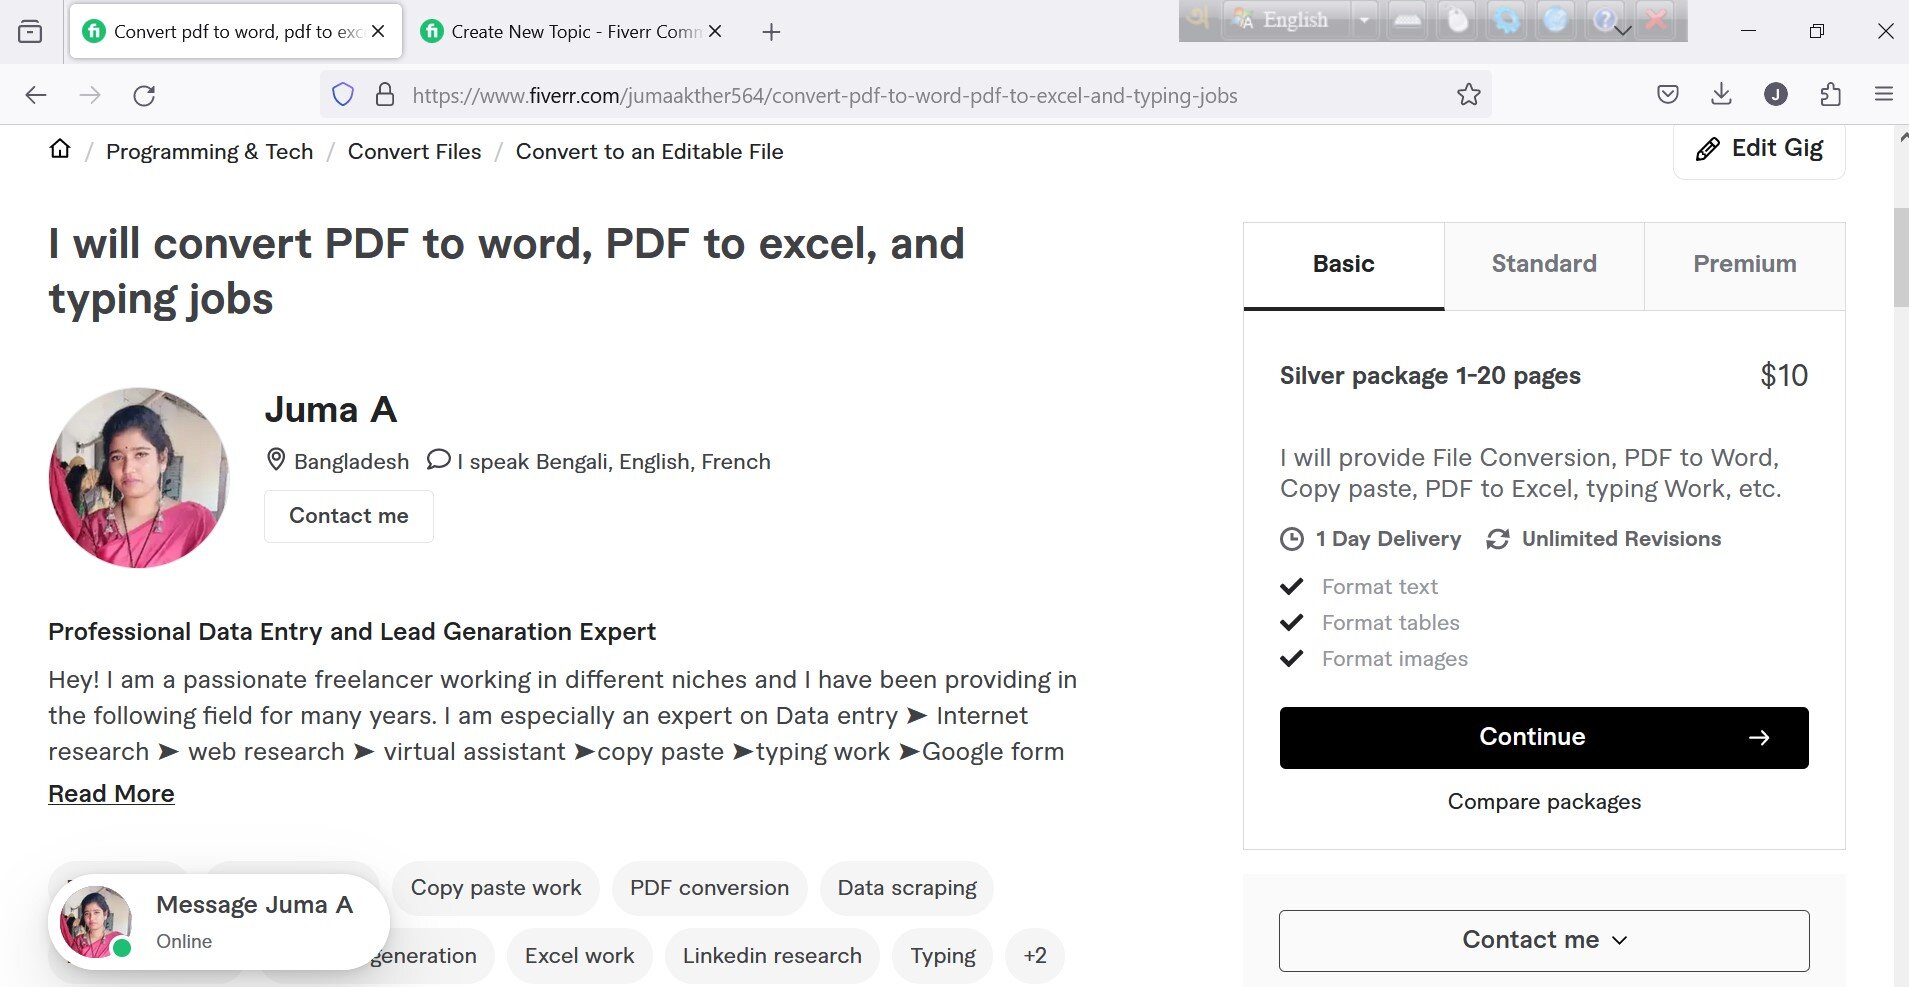The image size is (1909, 987).
Task: Click the Avro red X exit icon
Action: coord(1657,20)
